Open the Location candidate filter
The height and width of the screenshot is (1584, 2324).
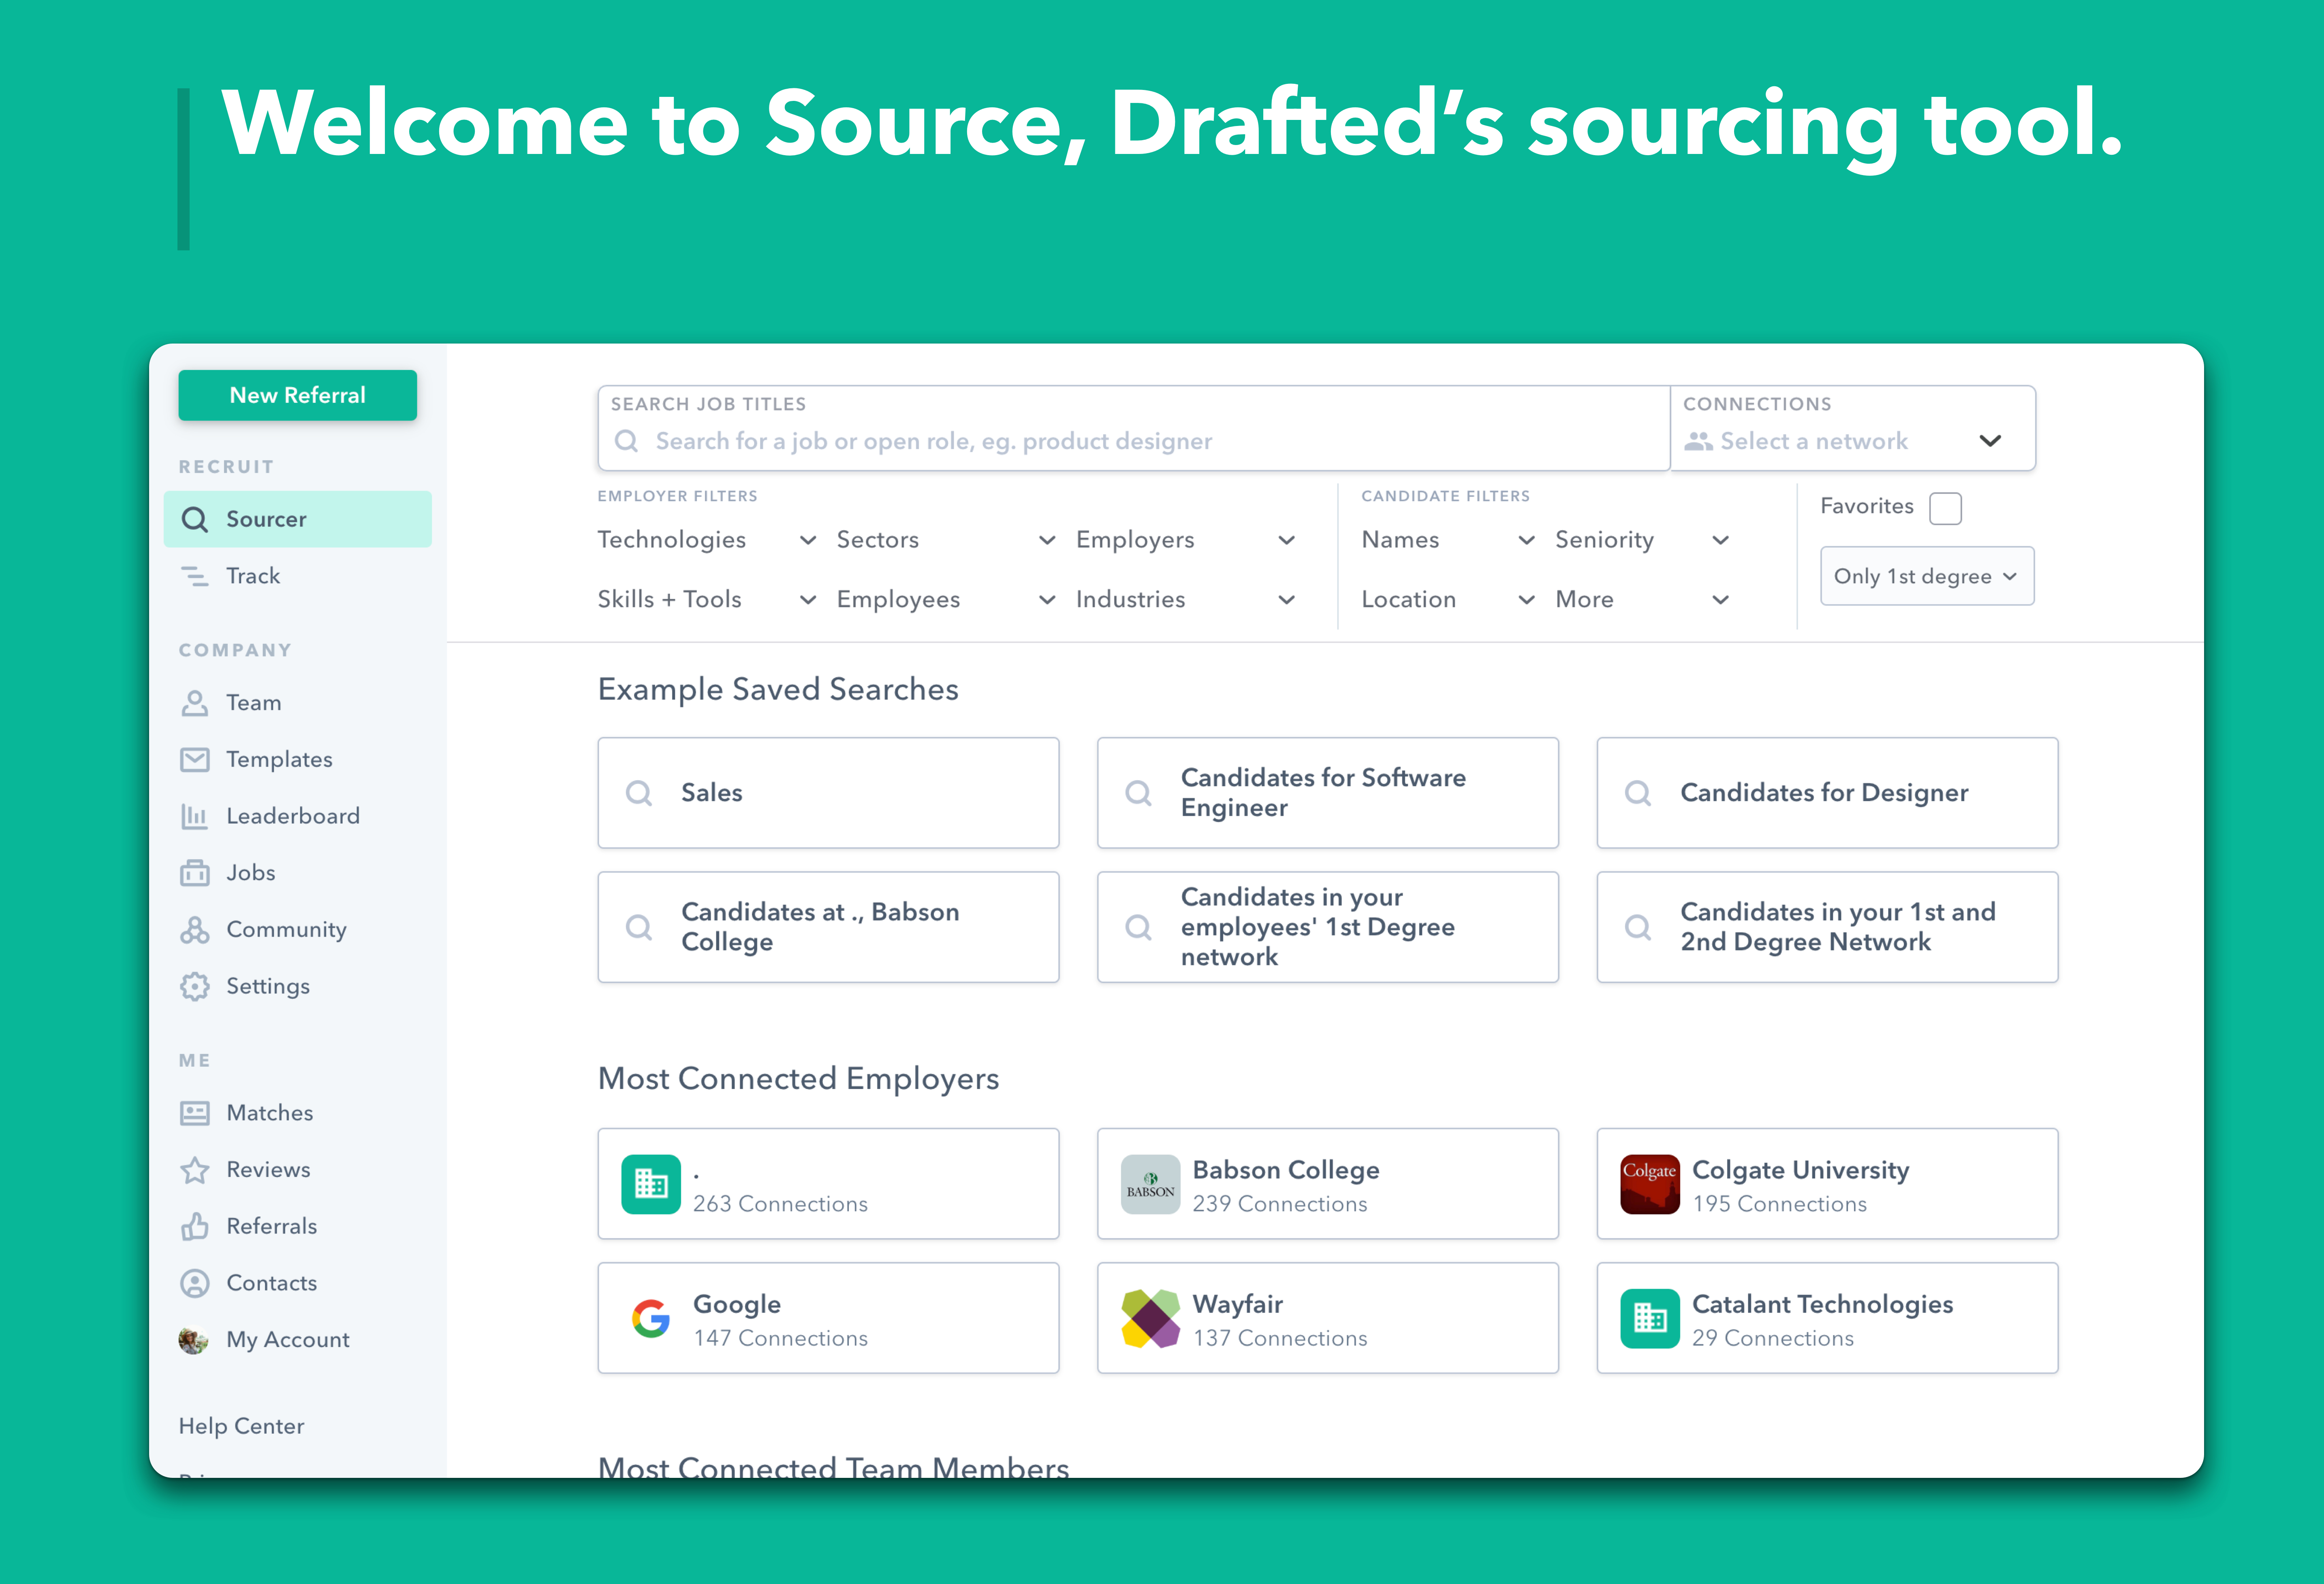coord(1448,600)
